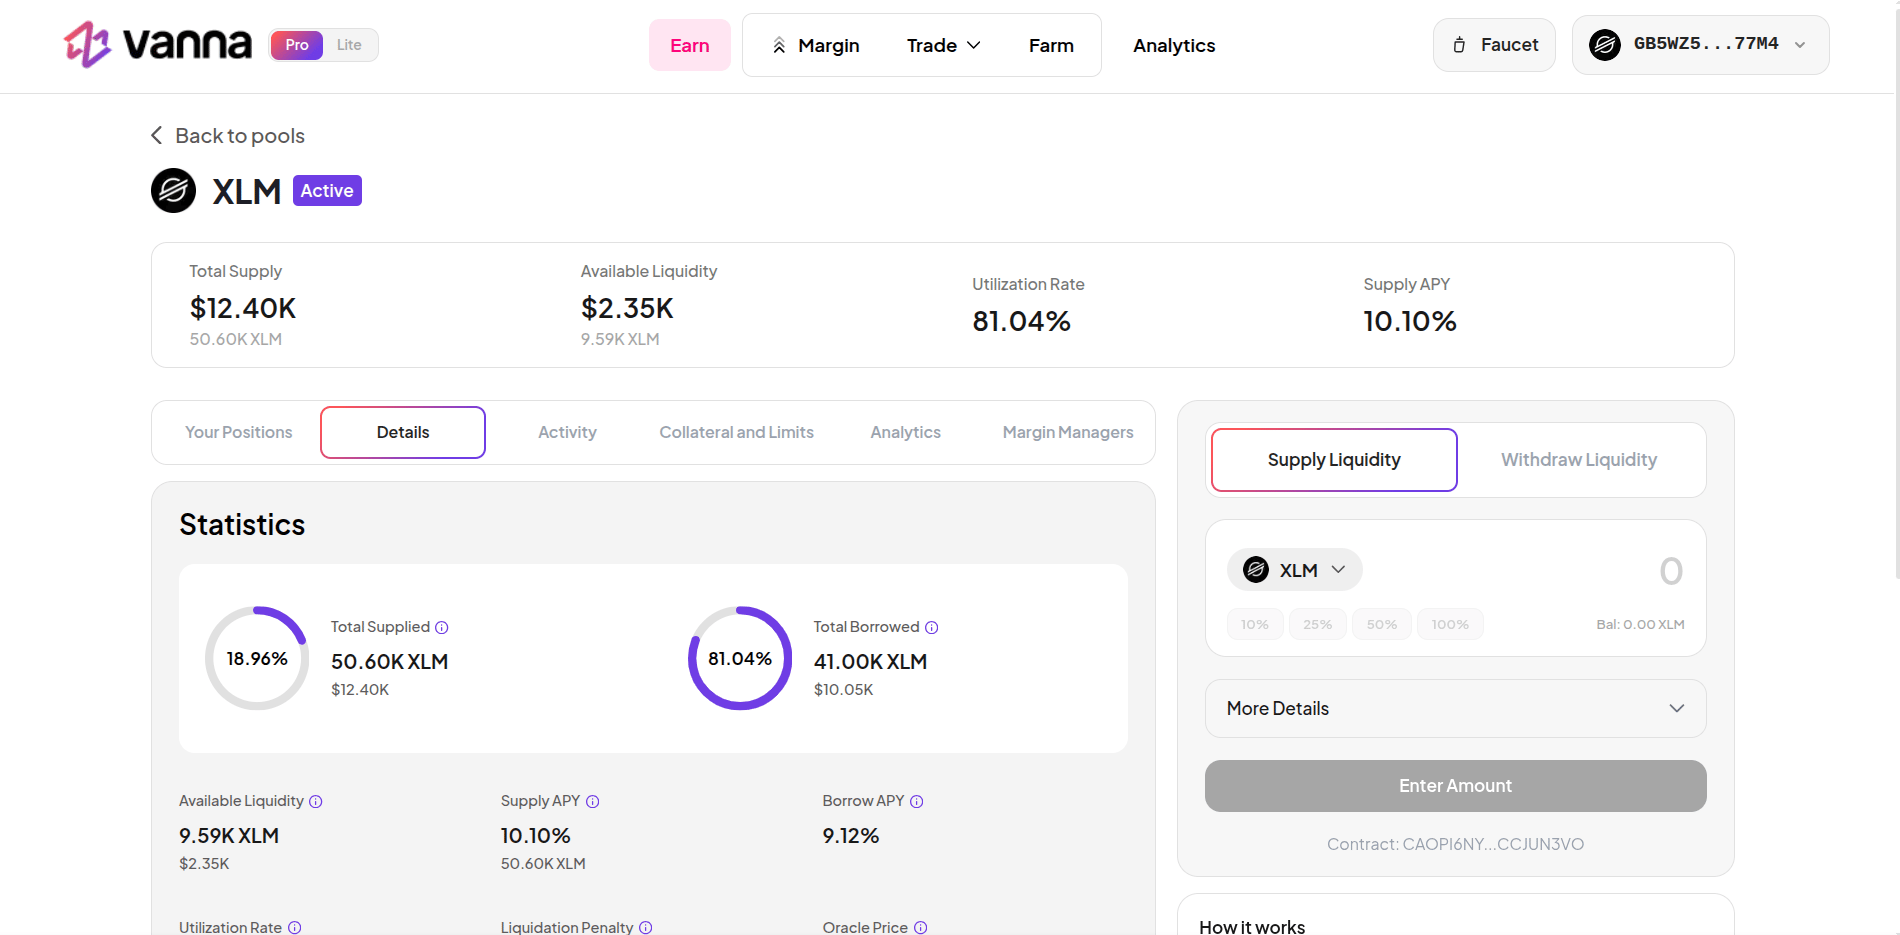Viewport: 1900px width, 935px height.
Task: Open info icon next to Total Borrowed
Action: [931, 627]
